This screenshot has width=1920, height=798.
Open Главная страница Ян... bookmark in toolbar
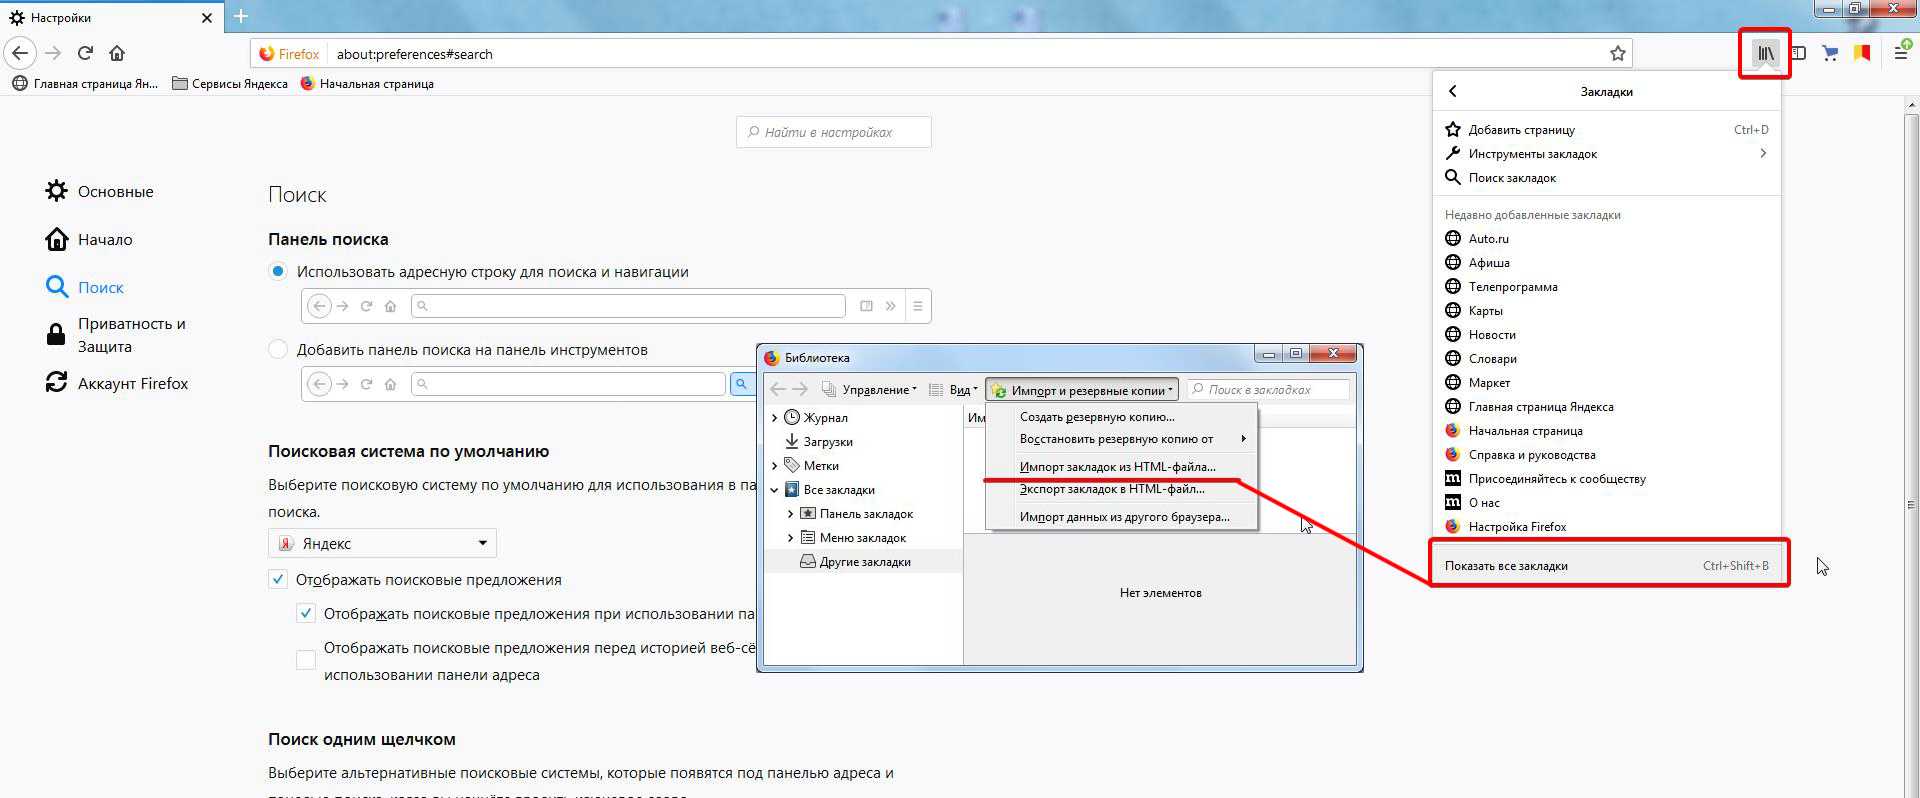click(85, 84)
